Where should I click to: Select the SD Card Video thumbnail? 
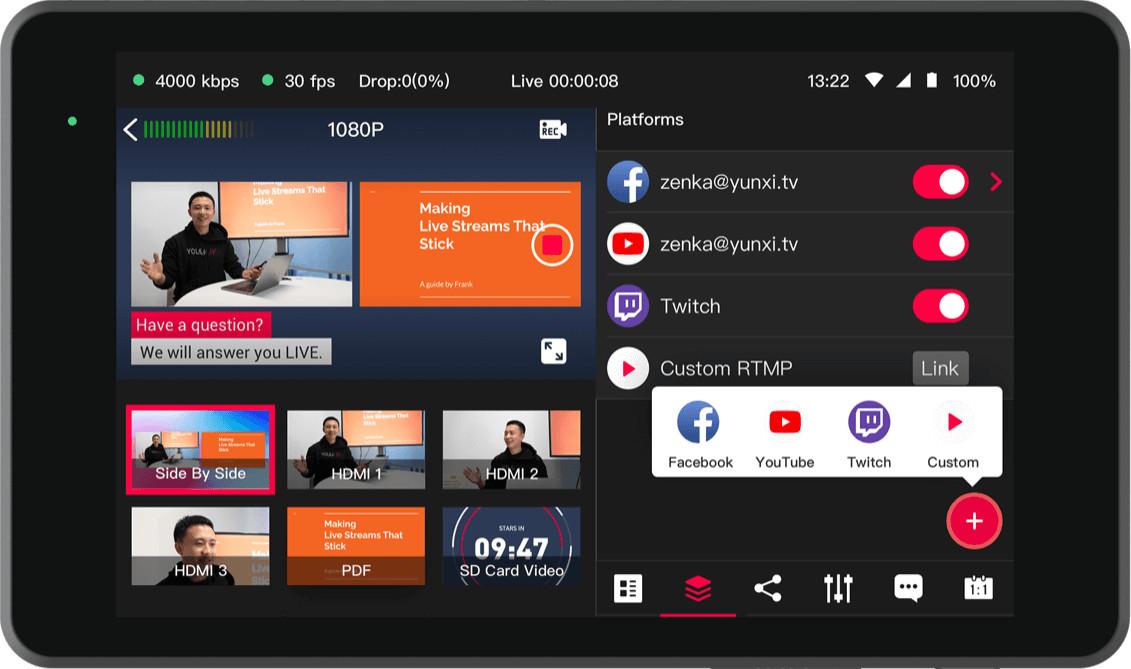(x=511, y=546)
